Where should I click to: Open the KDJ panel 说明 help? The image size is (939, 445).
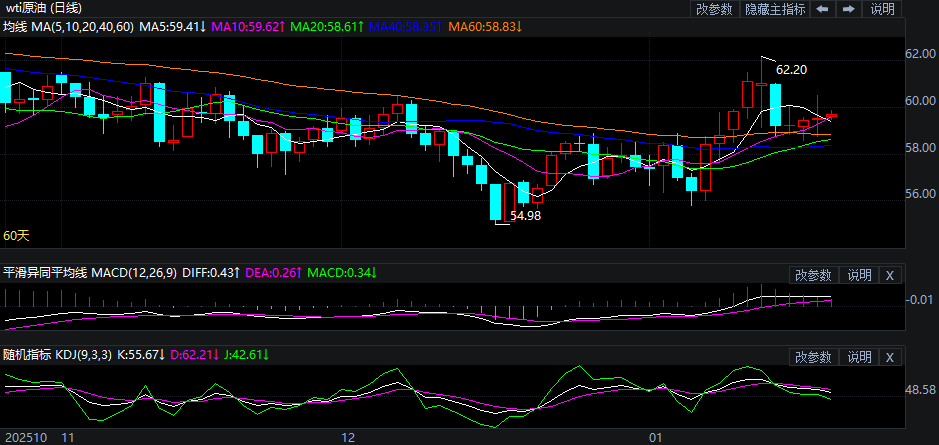click(x=859, y=357)
